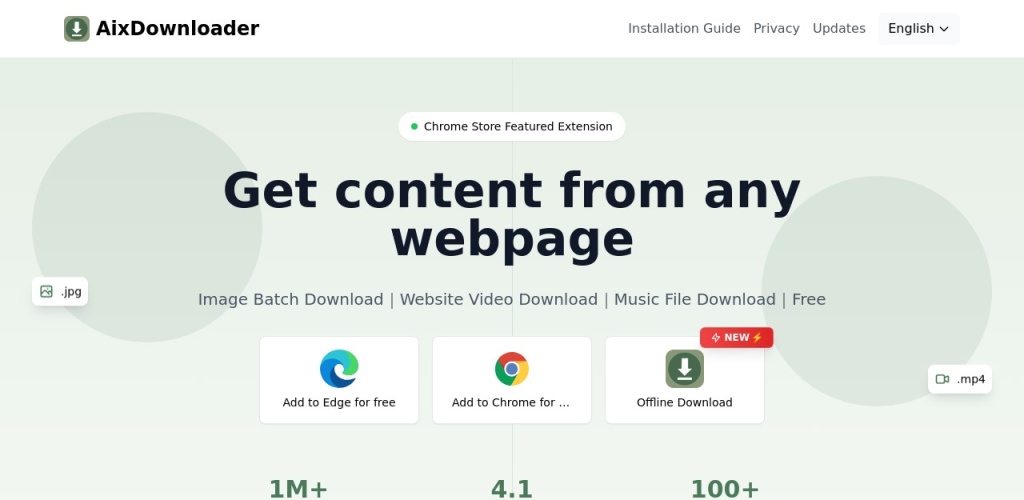Click the video camera icon on the .mp4 chip
The image size is (1024, 500).
pyautogui.click(x=942, y=379)
